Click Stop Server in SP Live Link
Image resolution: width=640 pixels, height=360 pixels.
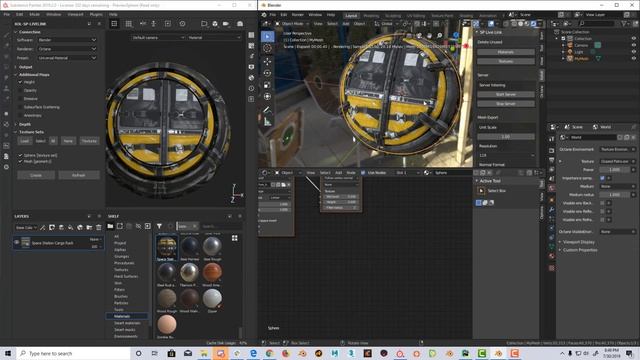(506, 104)
